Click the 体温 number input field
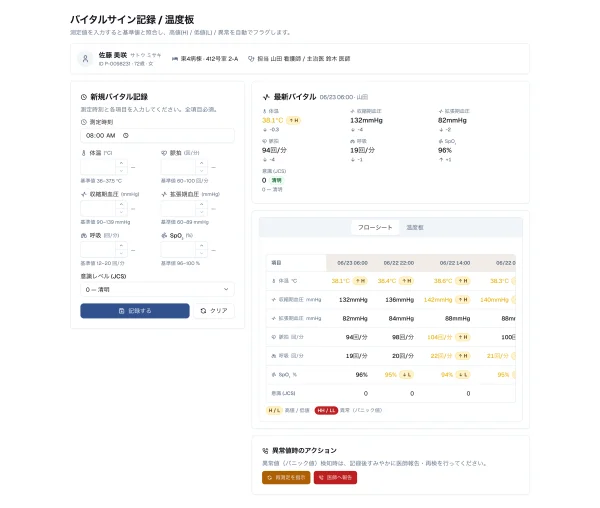 tap(98, 167)
